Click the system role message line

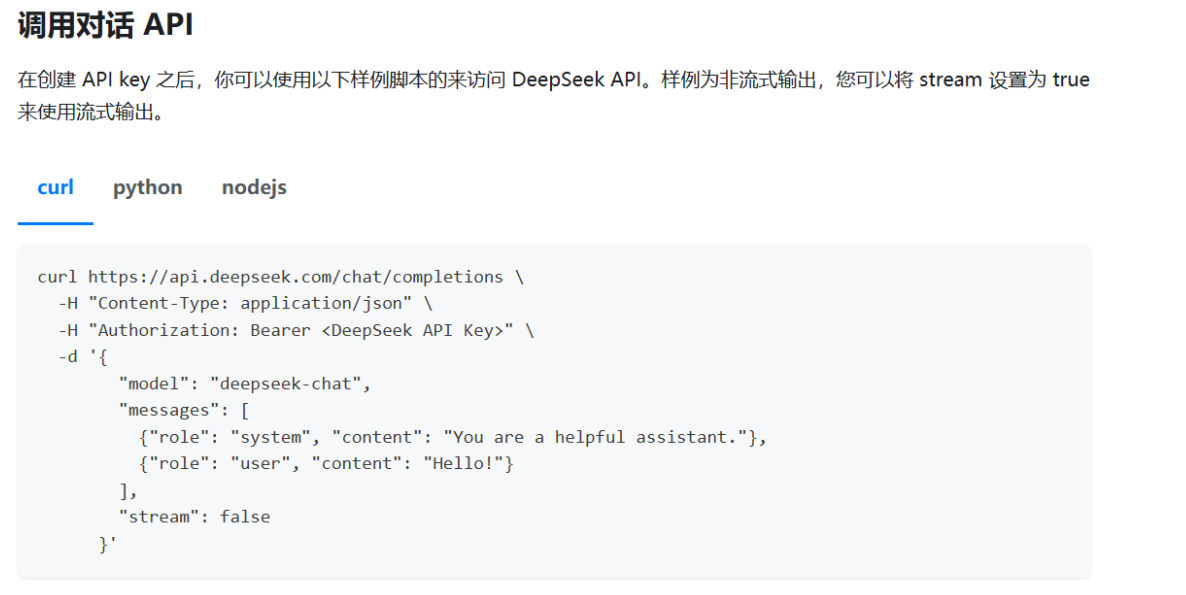(452, 437)
